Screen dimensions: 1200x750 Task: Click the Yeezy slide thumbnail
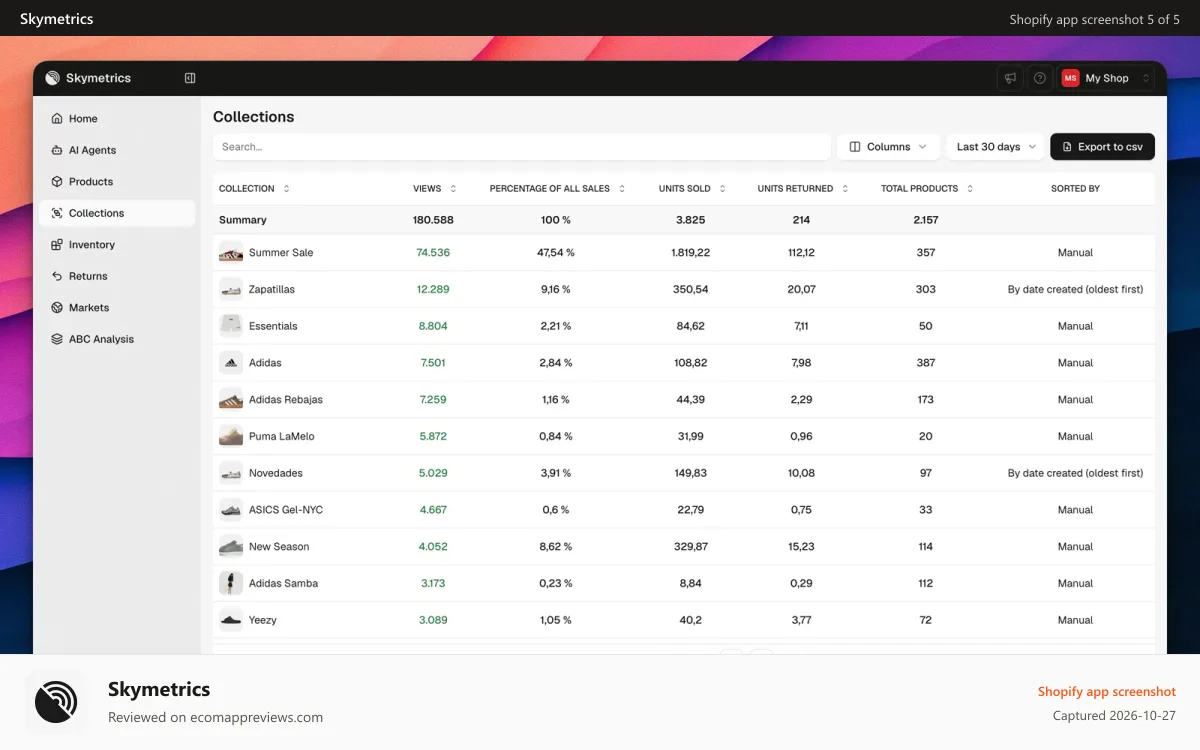(231, 620)
